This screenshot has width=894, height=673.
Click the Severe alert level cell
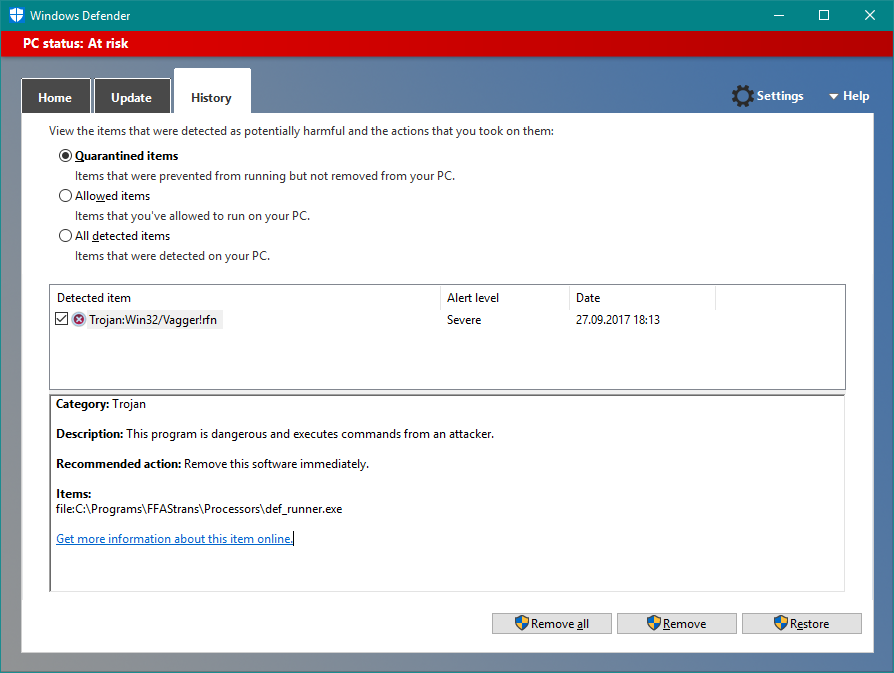(464, 320)
